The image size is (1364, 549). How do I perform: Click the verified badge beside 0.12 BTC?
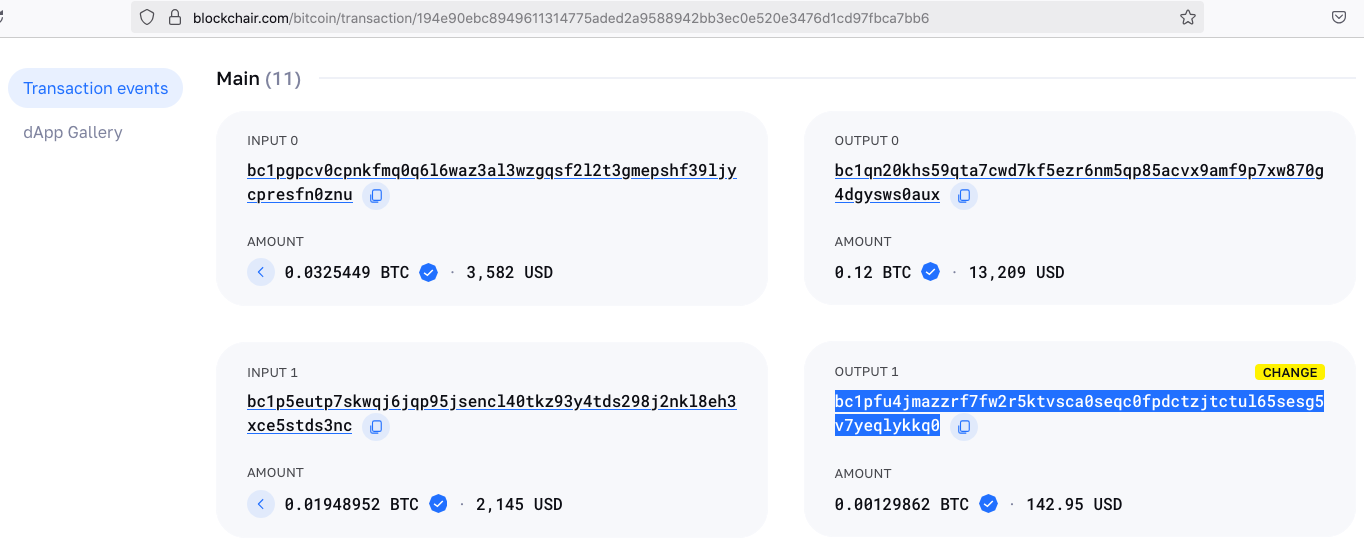tap(930, 272)
